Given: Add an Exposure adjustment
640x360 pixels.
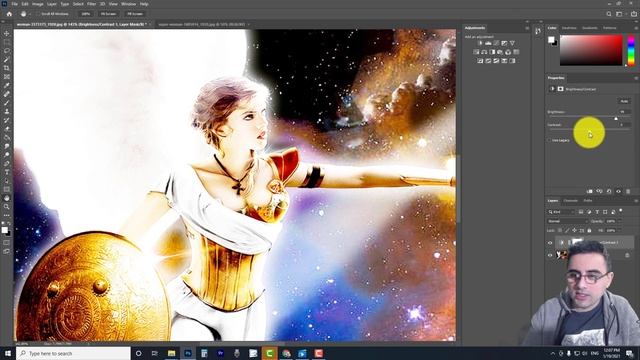Looking at the screenshot, I should [504, 43].
